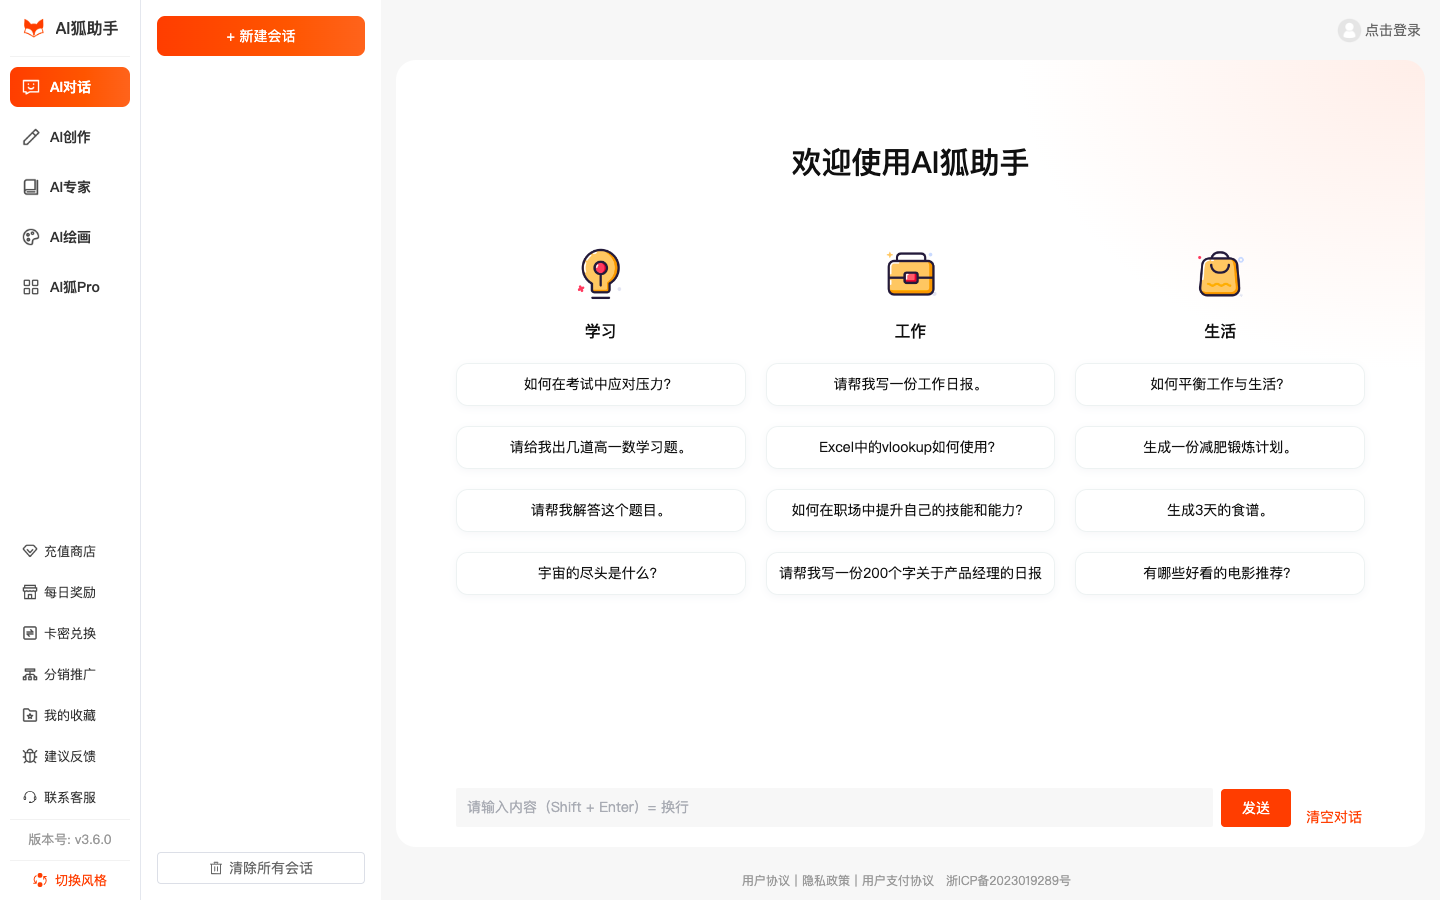The height and width of the screenshot is (900, 1440).
Task: Open the AI绘画 sidebar item
Action: tap(70, 237)
